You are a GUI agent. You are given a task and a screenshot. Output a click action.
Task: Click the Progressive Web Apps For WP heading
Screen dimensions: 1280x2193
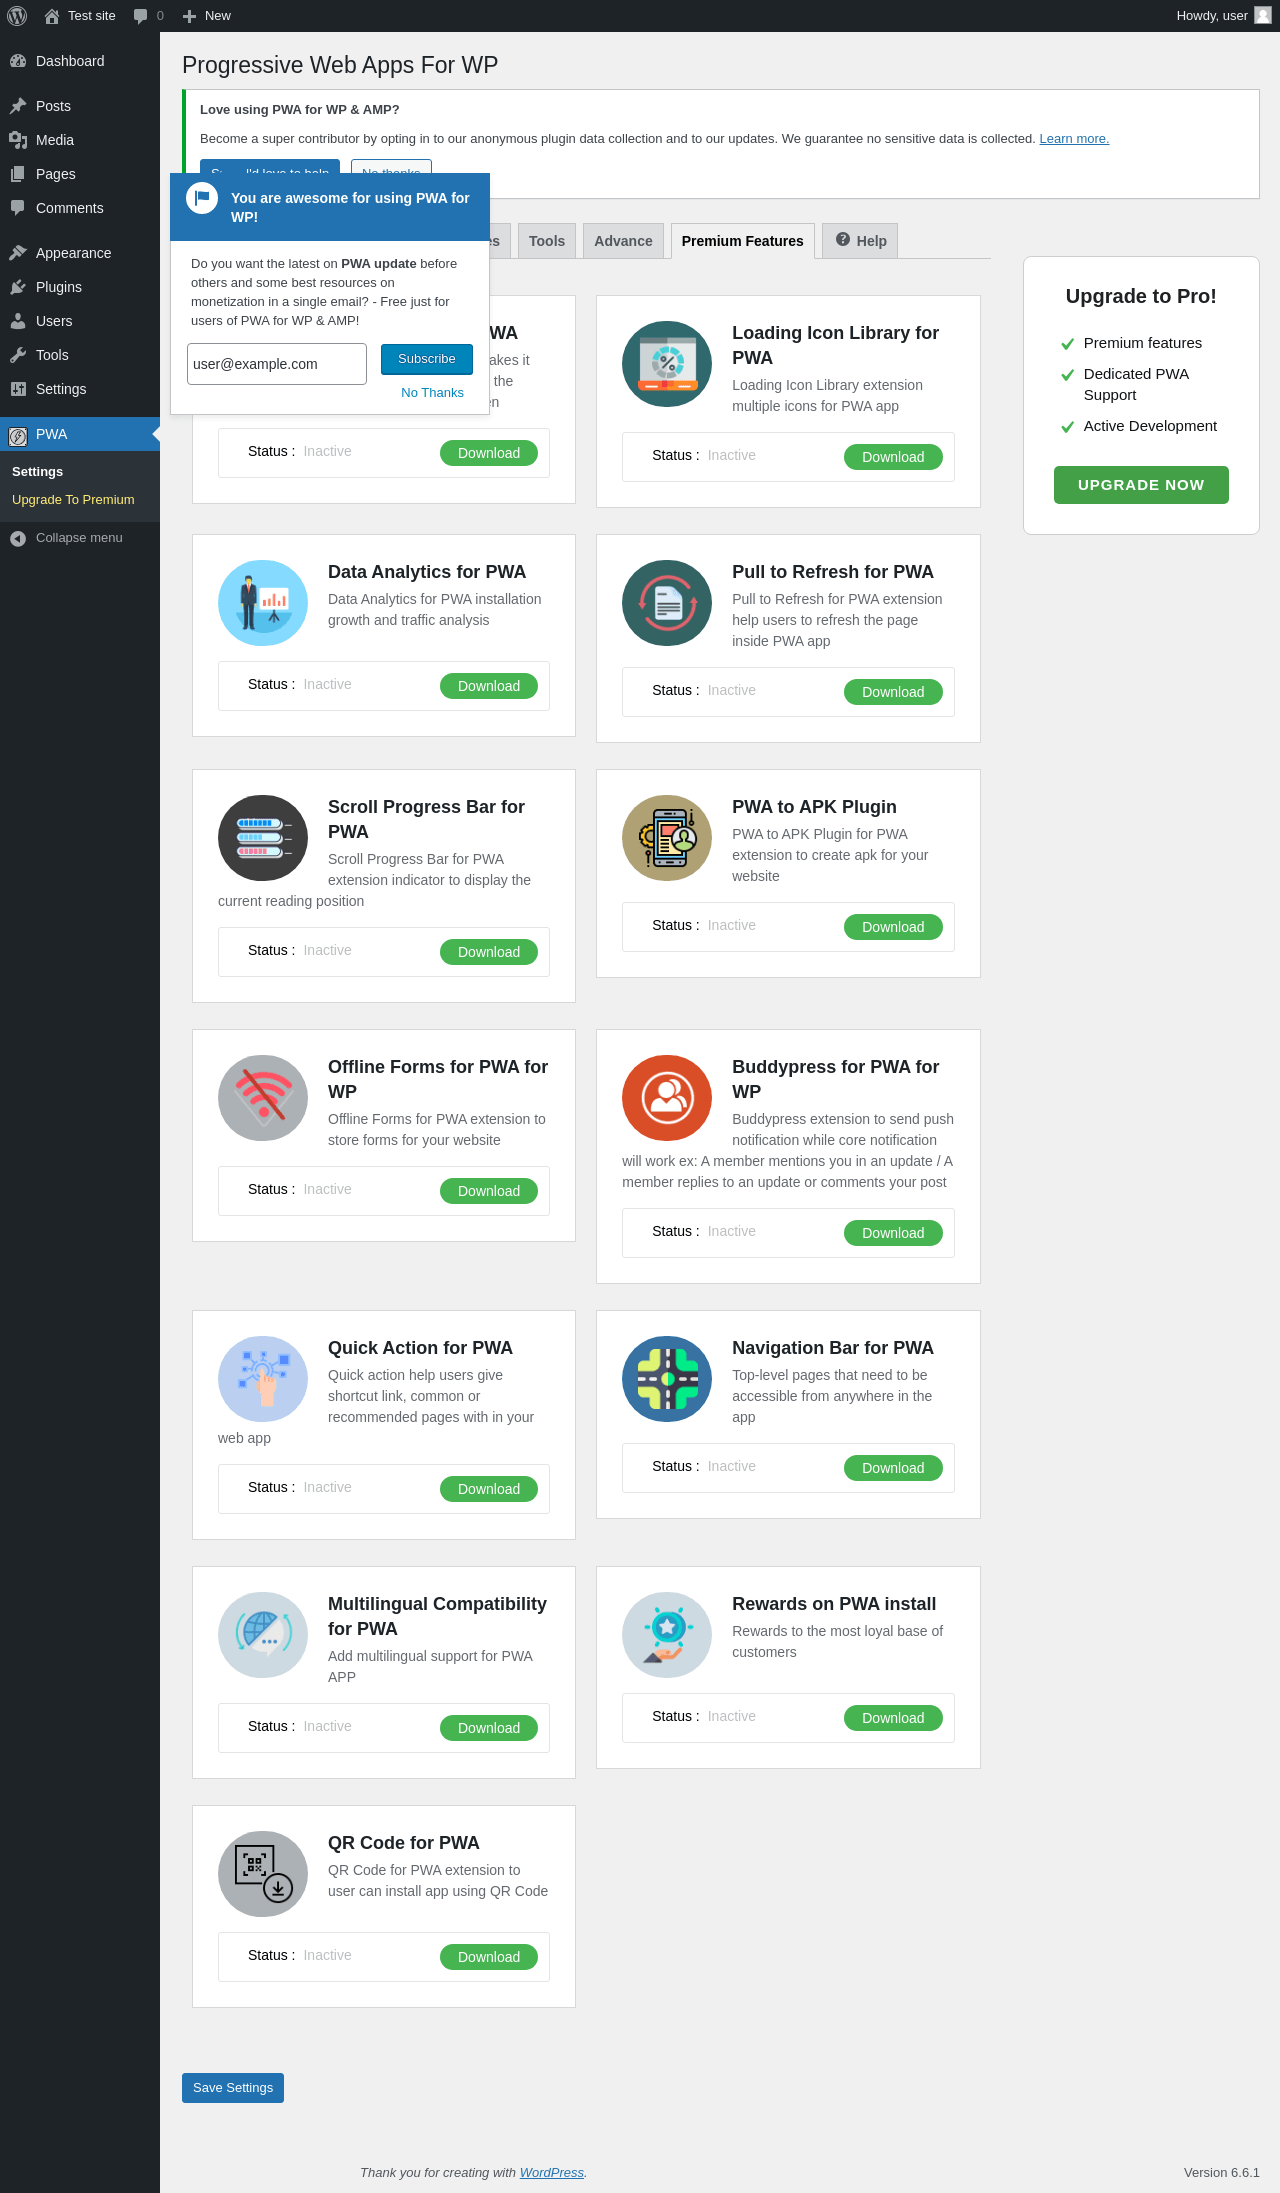tap(340, 65)
